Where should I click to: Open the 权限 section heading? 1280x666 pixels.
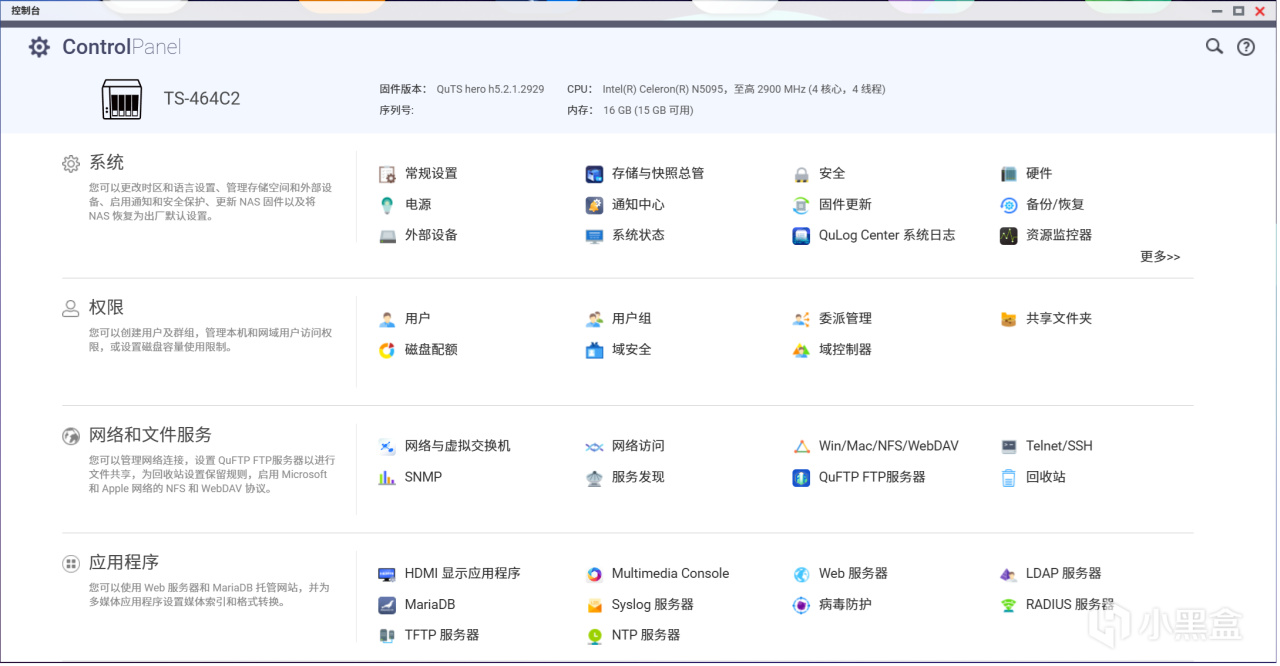coord(107,308)
